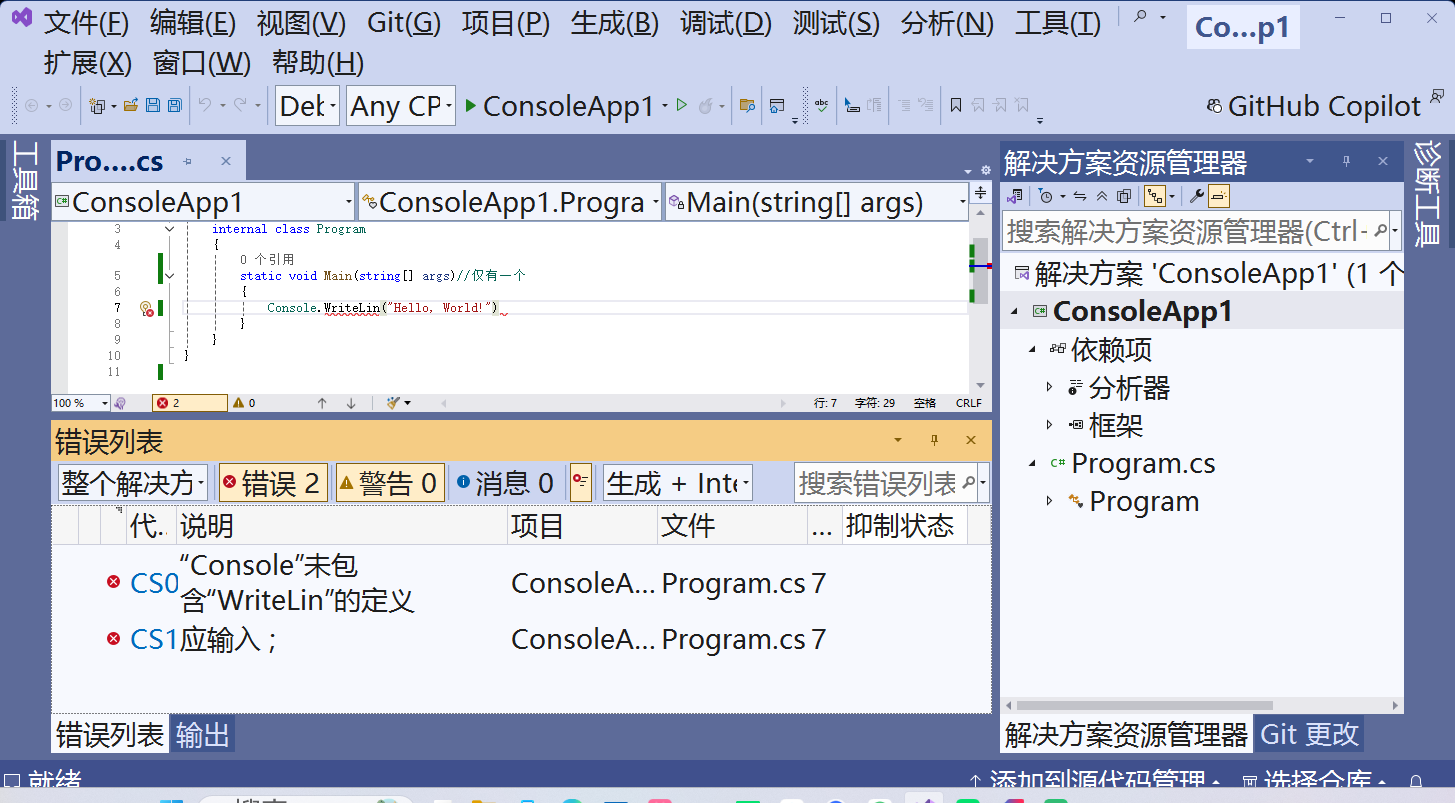The image size is (1455, 803).
Task: Toggle the Messages 0 filter button
Action: [505, 483]
